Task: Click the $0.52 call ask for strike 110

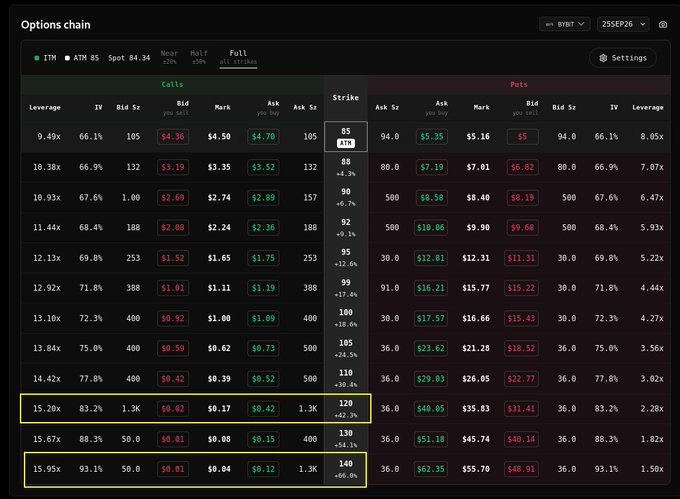Action: tap(263, 379)
